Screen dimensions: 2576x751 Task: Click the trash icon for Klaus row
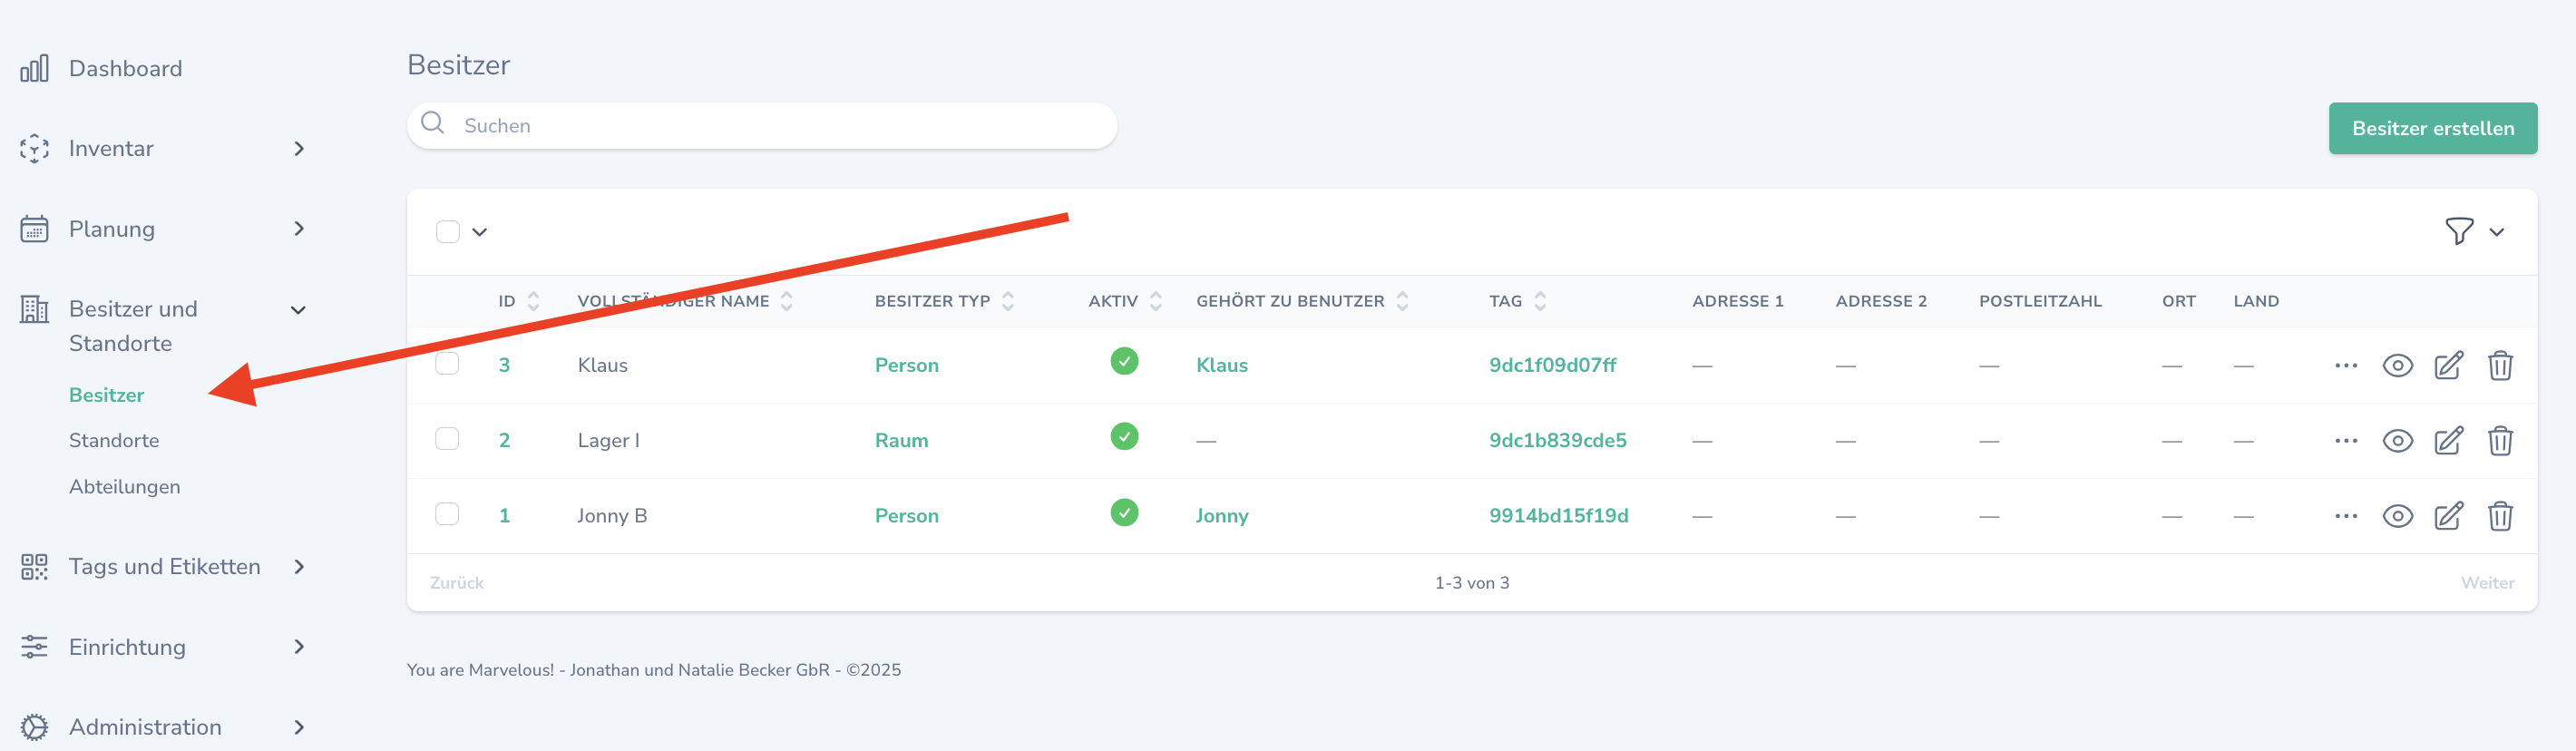(2499, 366)
